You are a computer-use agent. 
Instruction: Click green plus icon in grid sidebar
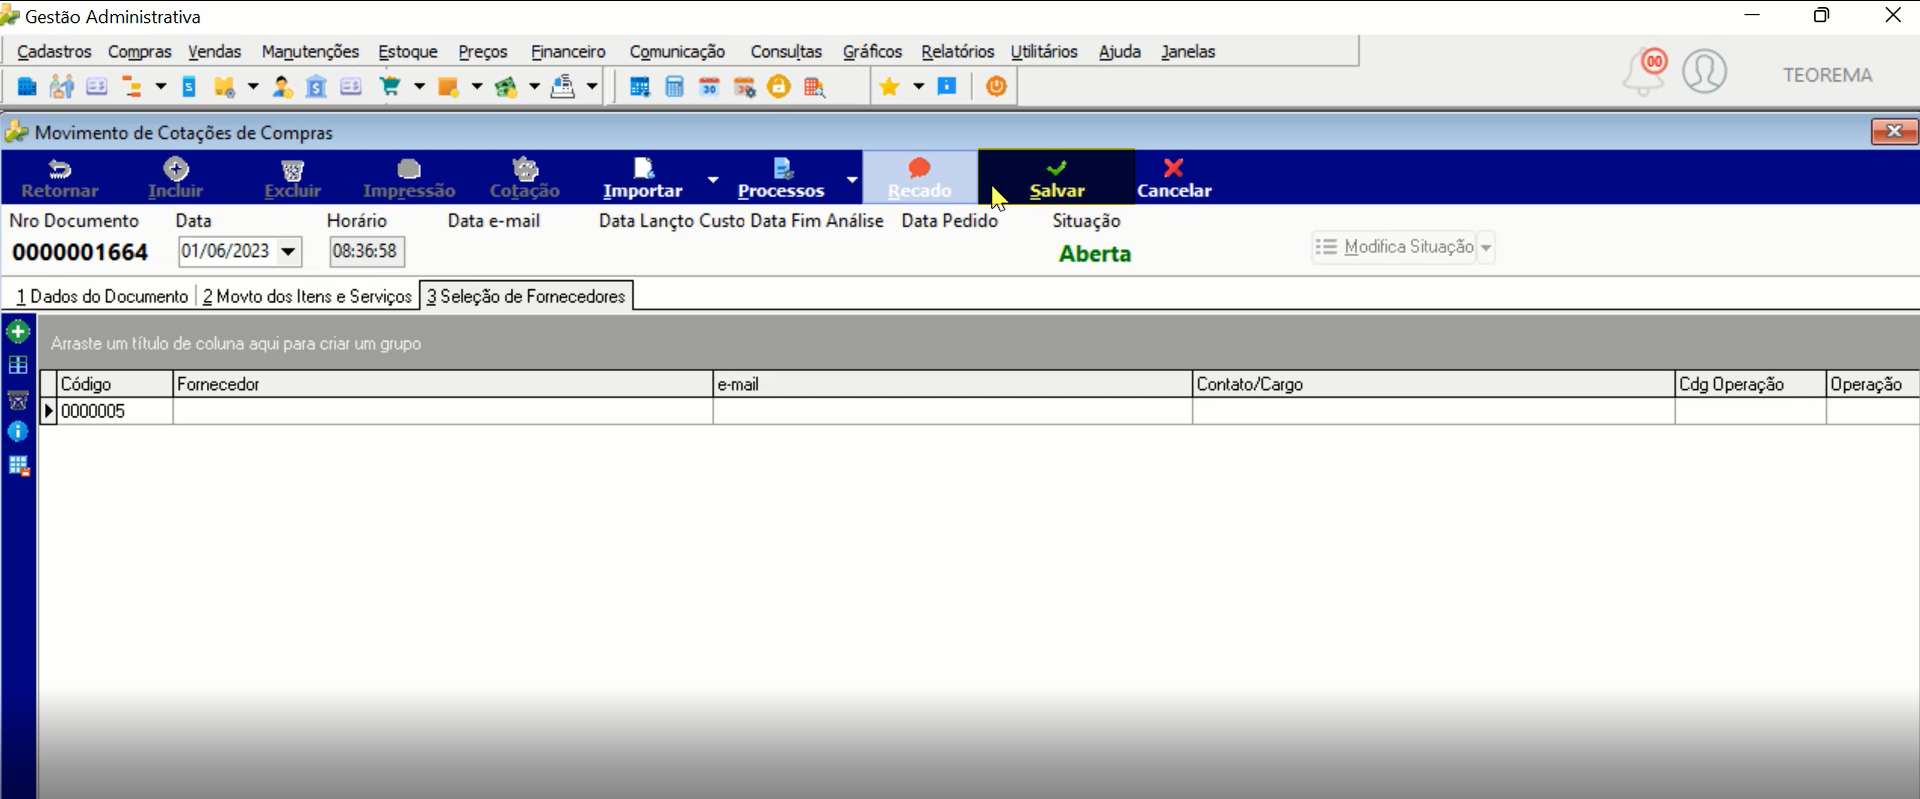[x=18, y=331]
